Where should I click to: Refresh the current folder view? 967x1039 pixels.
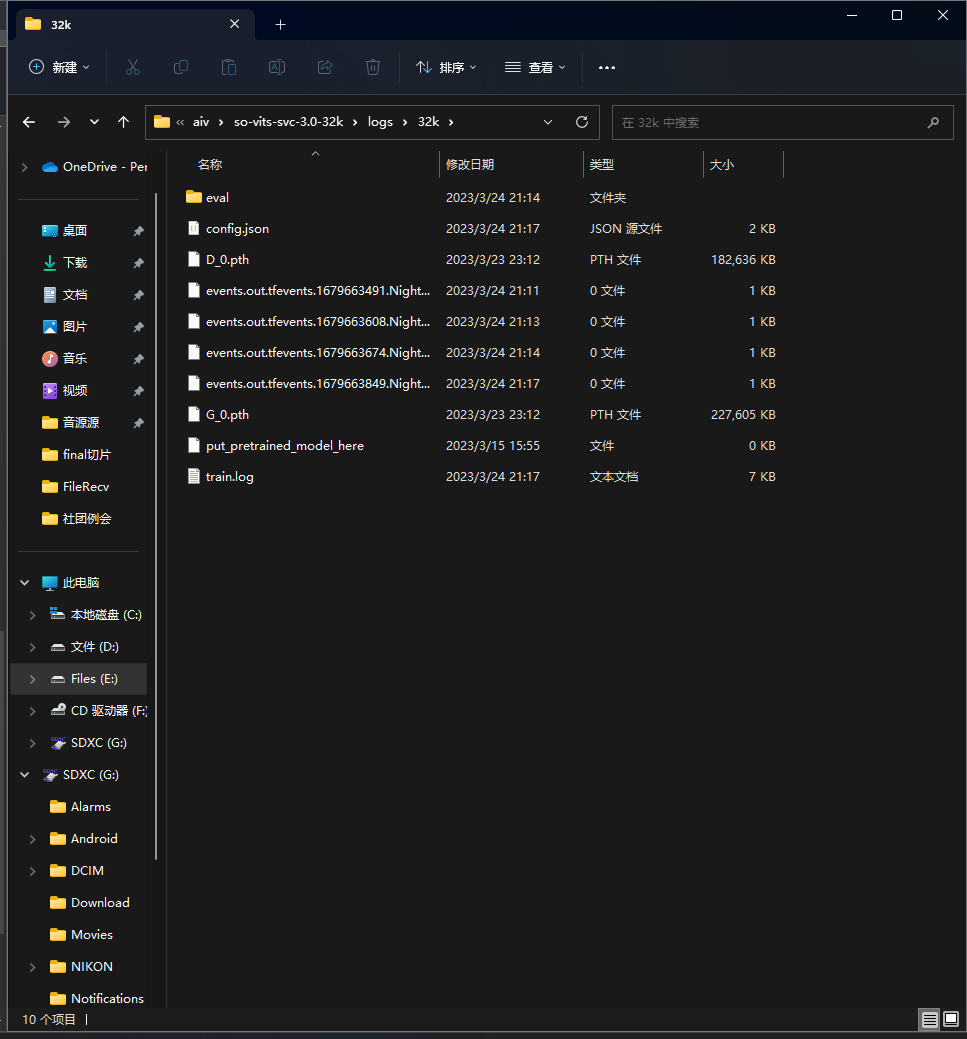coord(581,121)
